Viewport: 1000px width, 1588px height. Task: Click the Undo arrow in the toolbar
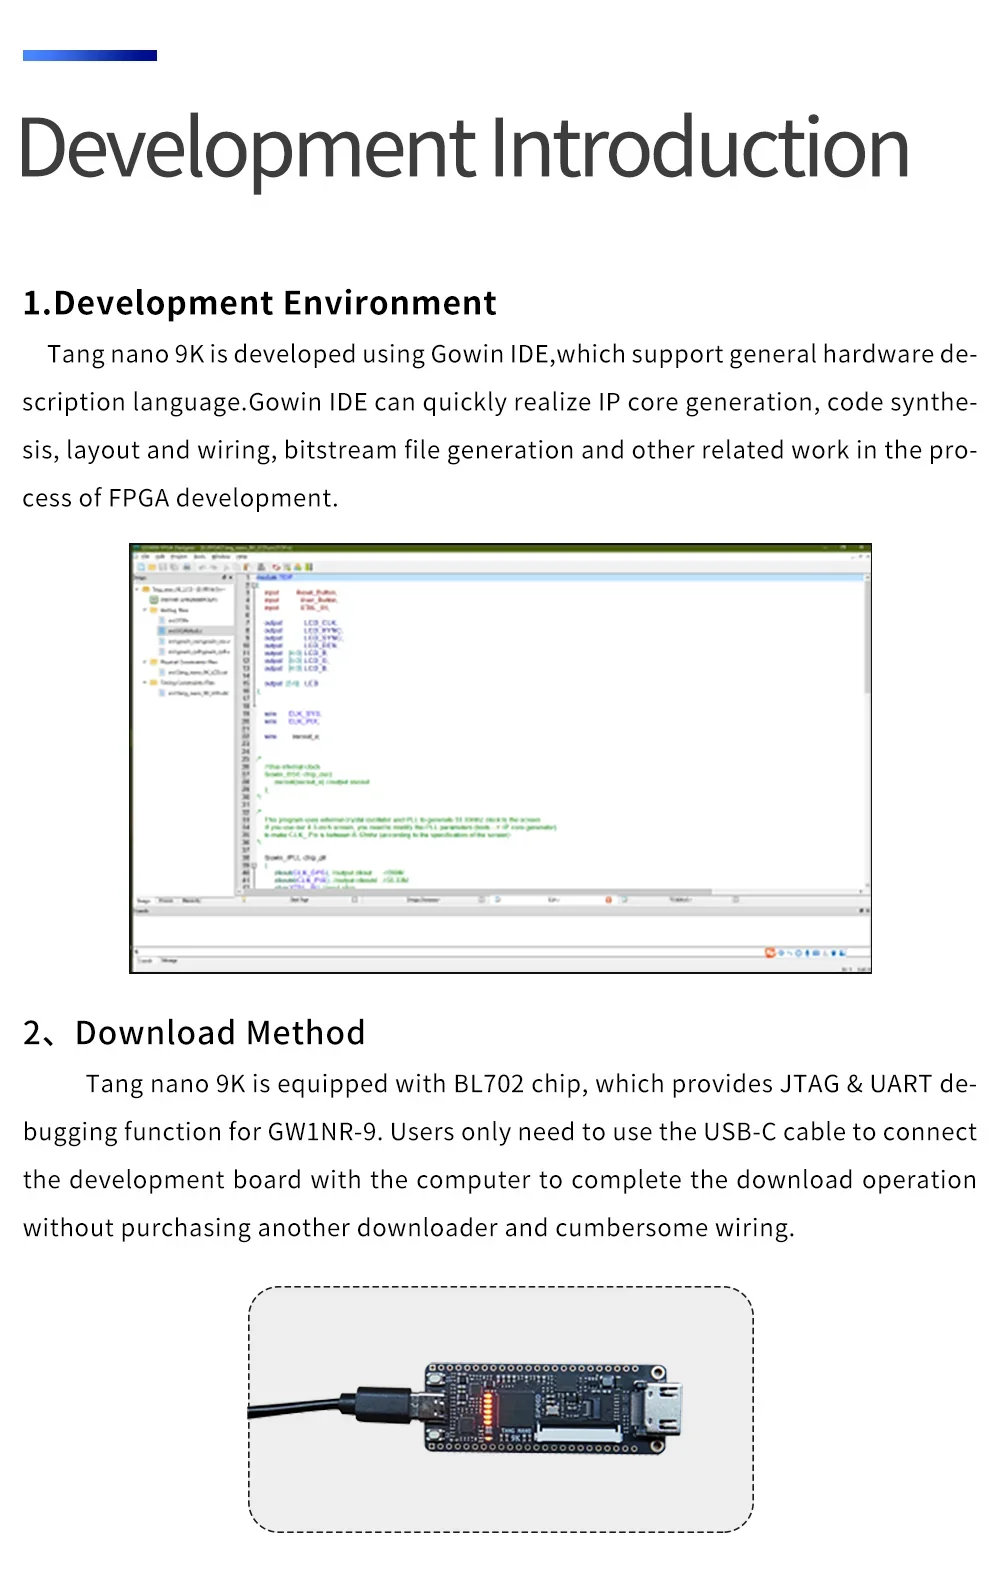(201, 567)
